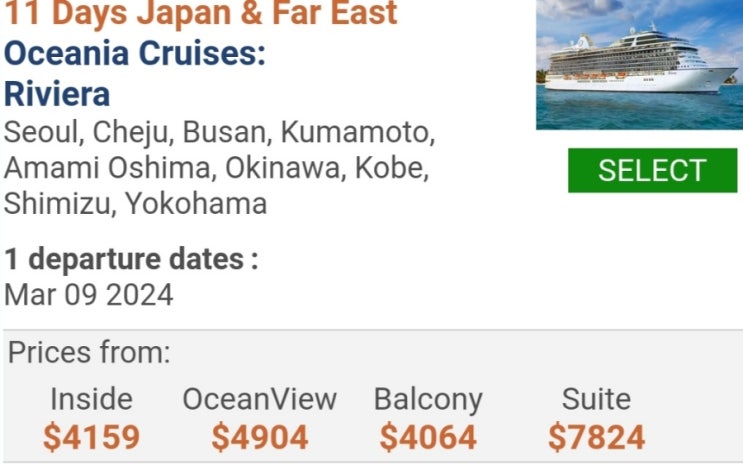Open the 11 Days Japan & Far East title
The image size is (743, 465).
[201, 14]
